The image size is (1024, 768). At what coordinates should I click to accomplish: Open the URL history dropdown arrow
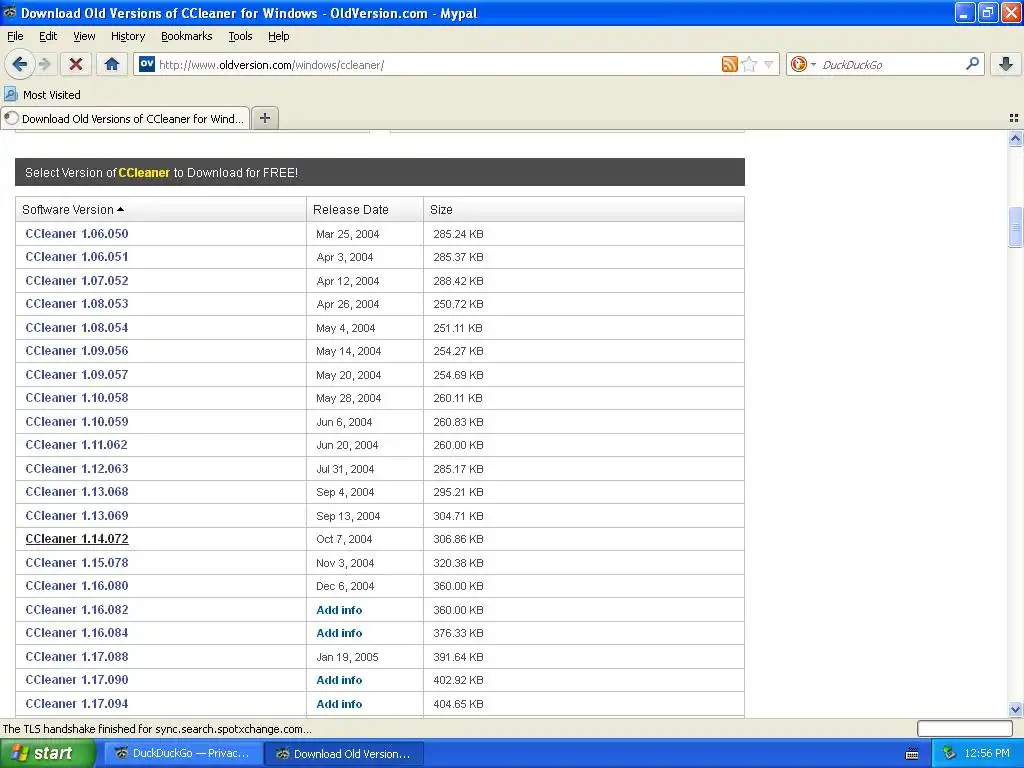click(x=769, y=64)
